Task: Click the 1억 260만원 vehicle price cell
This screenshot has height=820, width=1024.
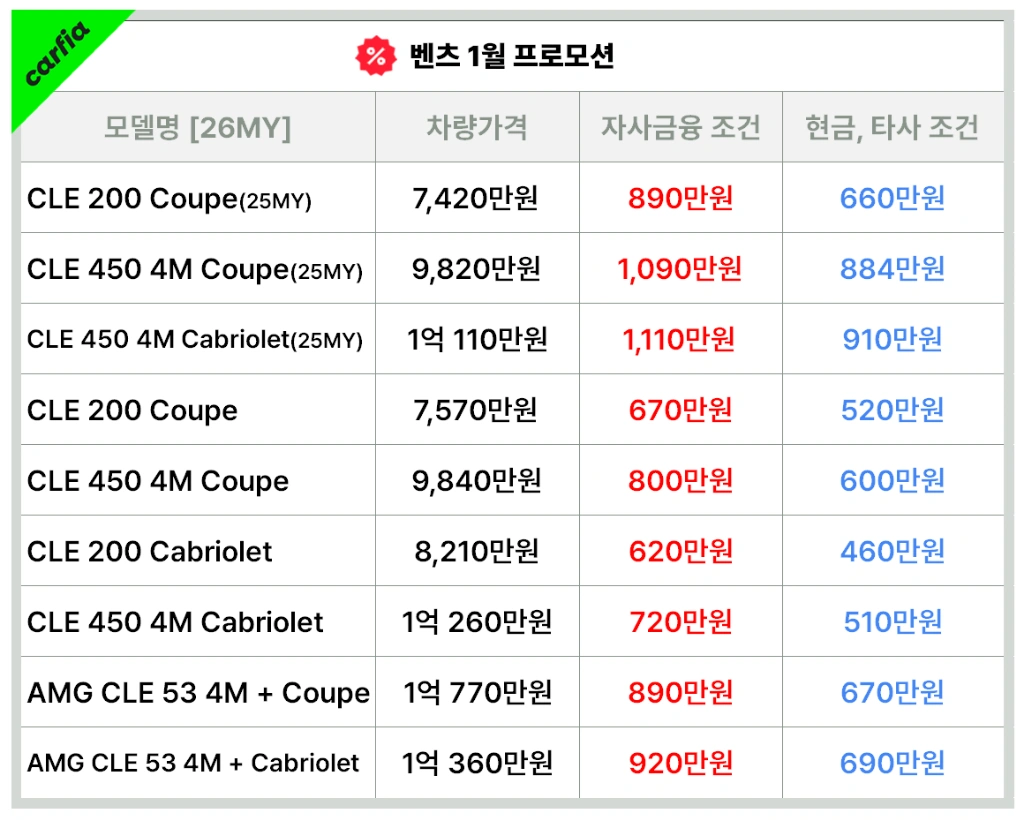Action: pyautogui.click(x=477, y=622)
